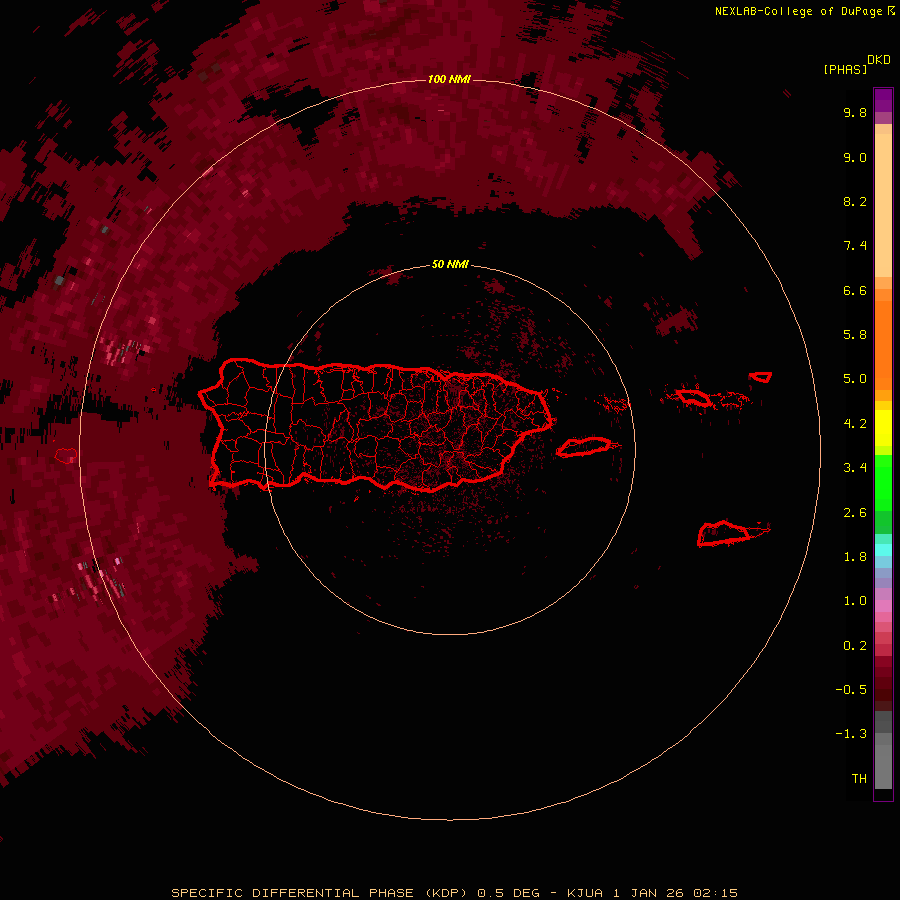
Task: Click the 0.2 scale value
Action: click(x=855, y=646)
